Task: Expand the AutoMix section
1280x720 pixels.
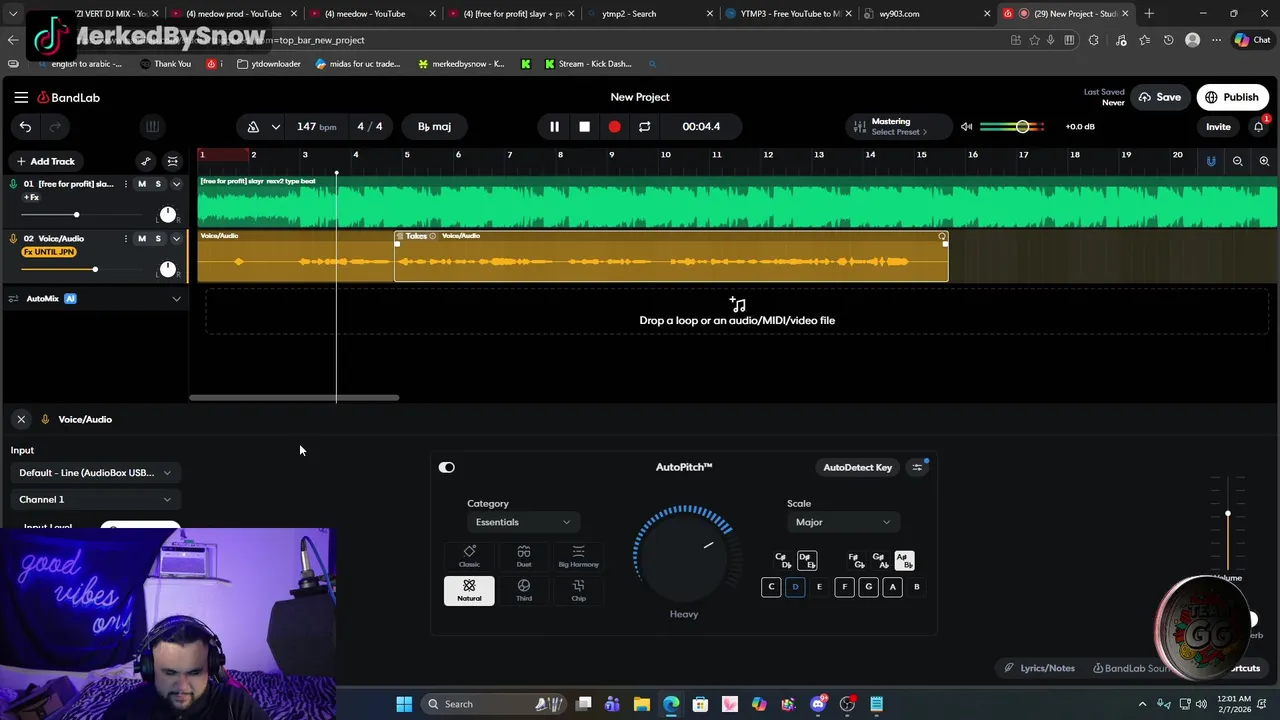Action: [176, 298]
